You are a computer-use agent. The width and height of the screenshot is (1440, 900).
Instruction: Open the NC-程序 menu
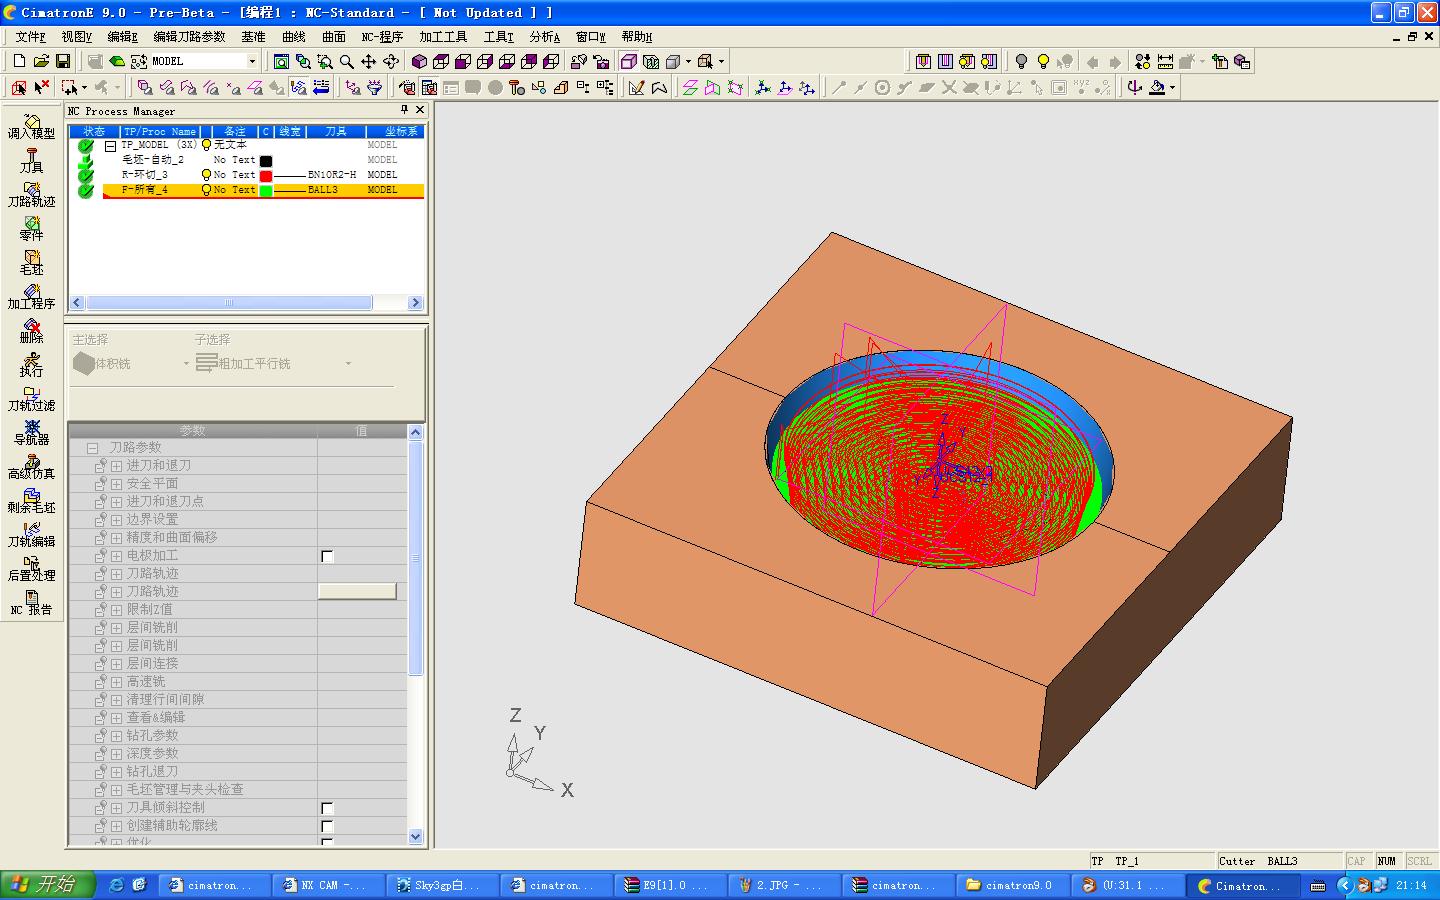[x=381, y=37]
